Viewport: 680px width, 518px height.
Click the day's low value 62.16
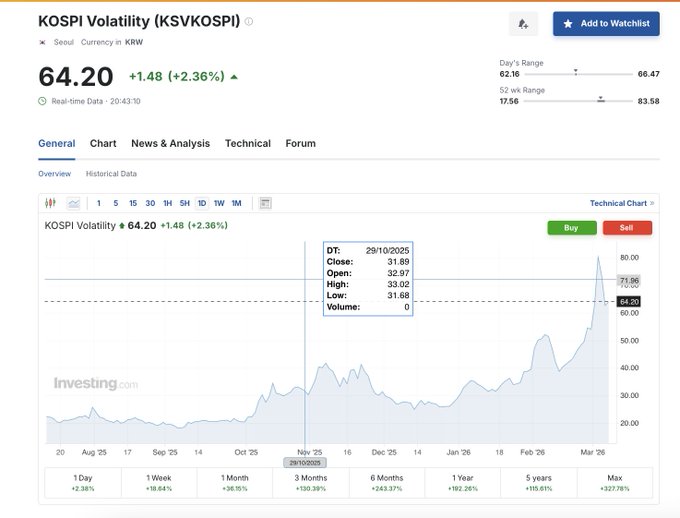[510, 74]
